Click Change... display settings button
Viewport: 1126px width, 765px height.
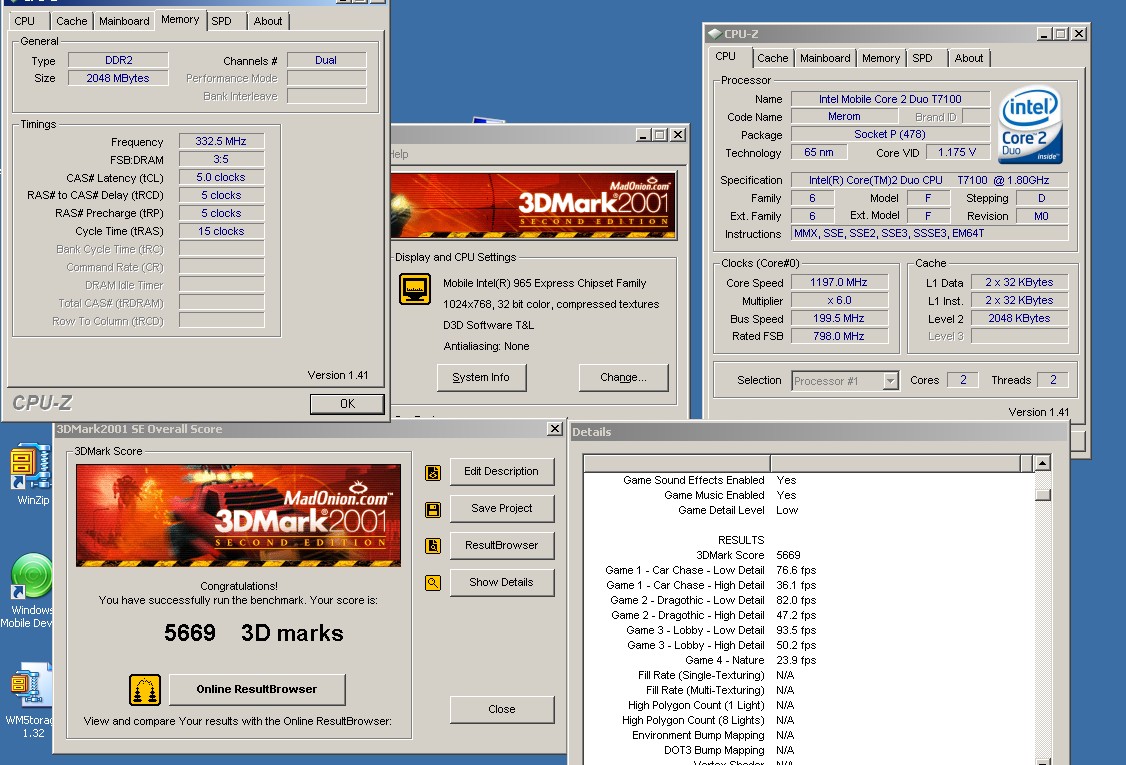(x=623, y=377)
